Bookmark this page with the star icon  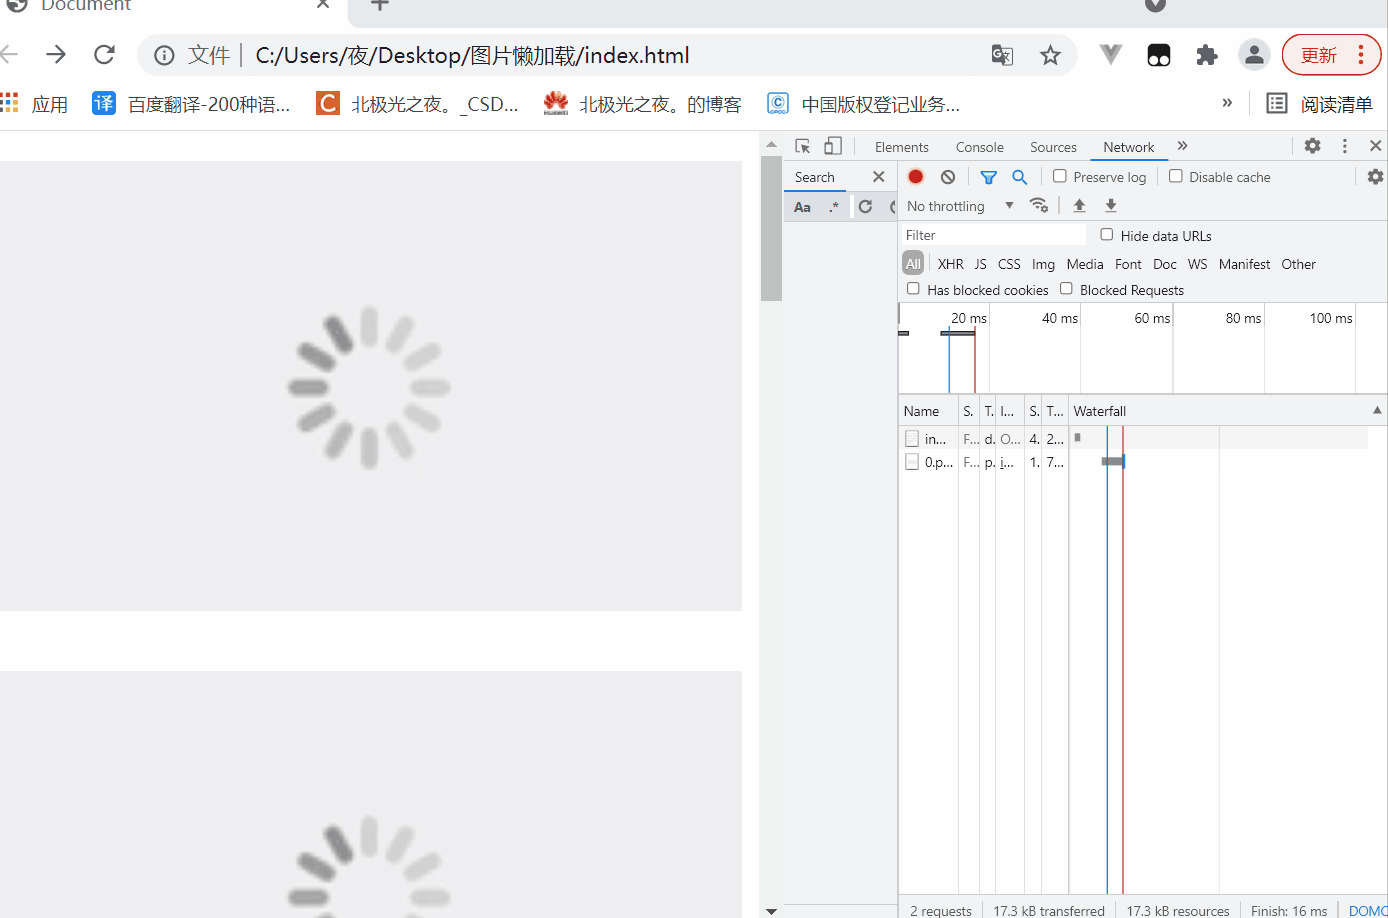(x=1050, y=56)
